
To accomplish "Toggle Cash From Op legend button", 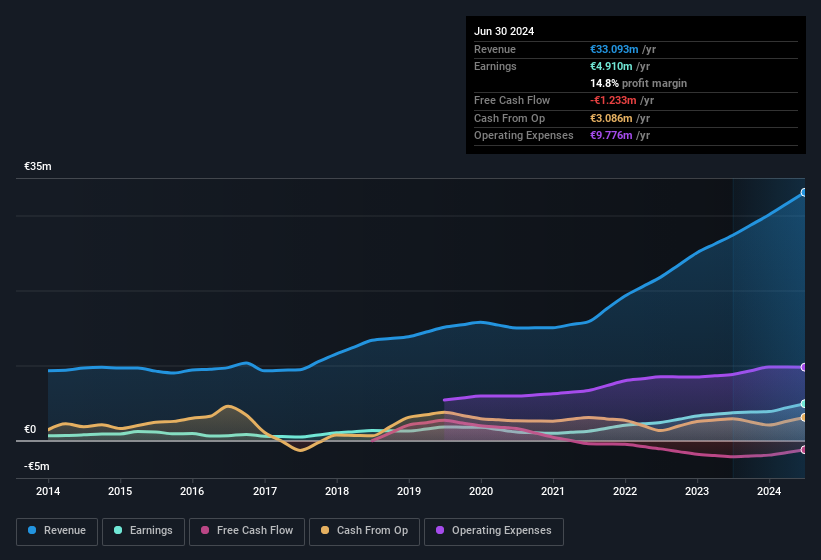I will (x=363, y=531).
